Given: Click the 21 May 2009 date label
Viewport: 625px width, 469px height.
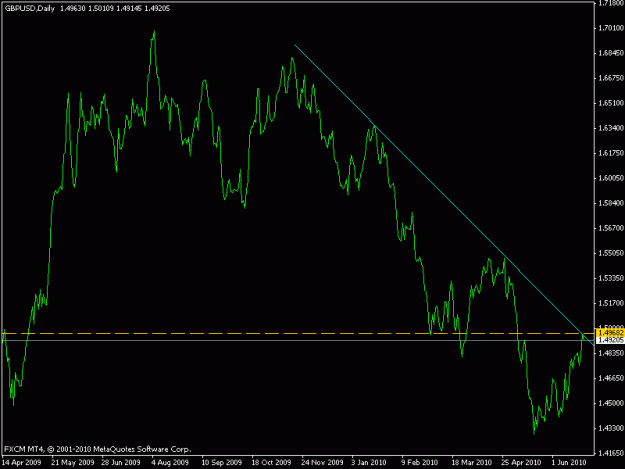Looking at the screenshot, I should tap(73, 463).
